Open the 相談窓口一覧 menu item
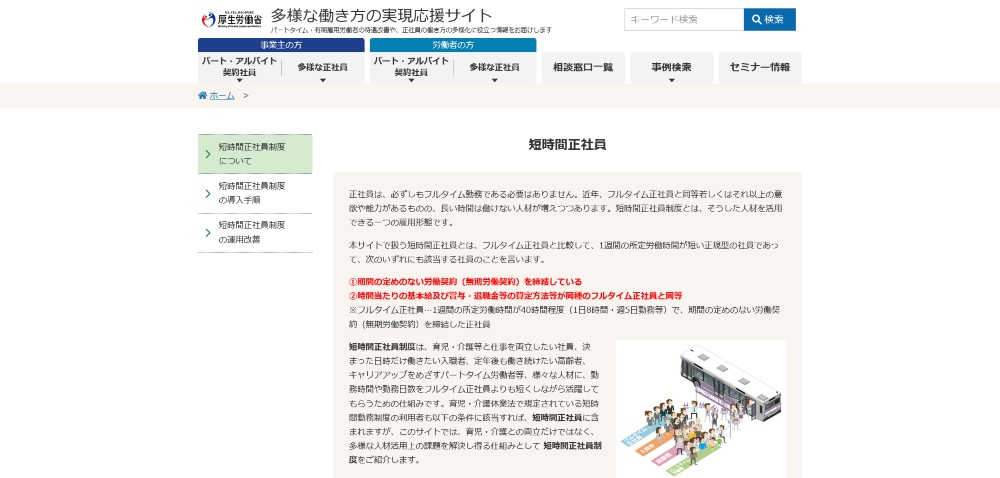Image resolution: width=1000 pixels, height=478 pixels. 583,68
